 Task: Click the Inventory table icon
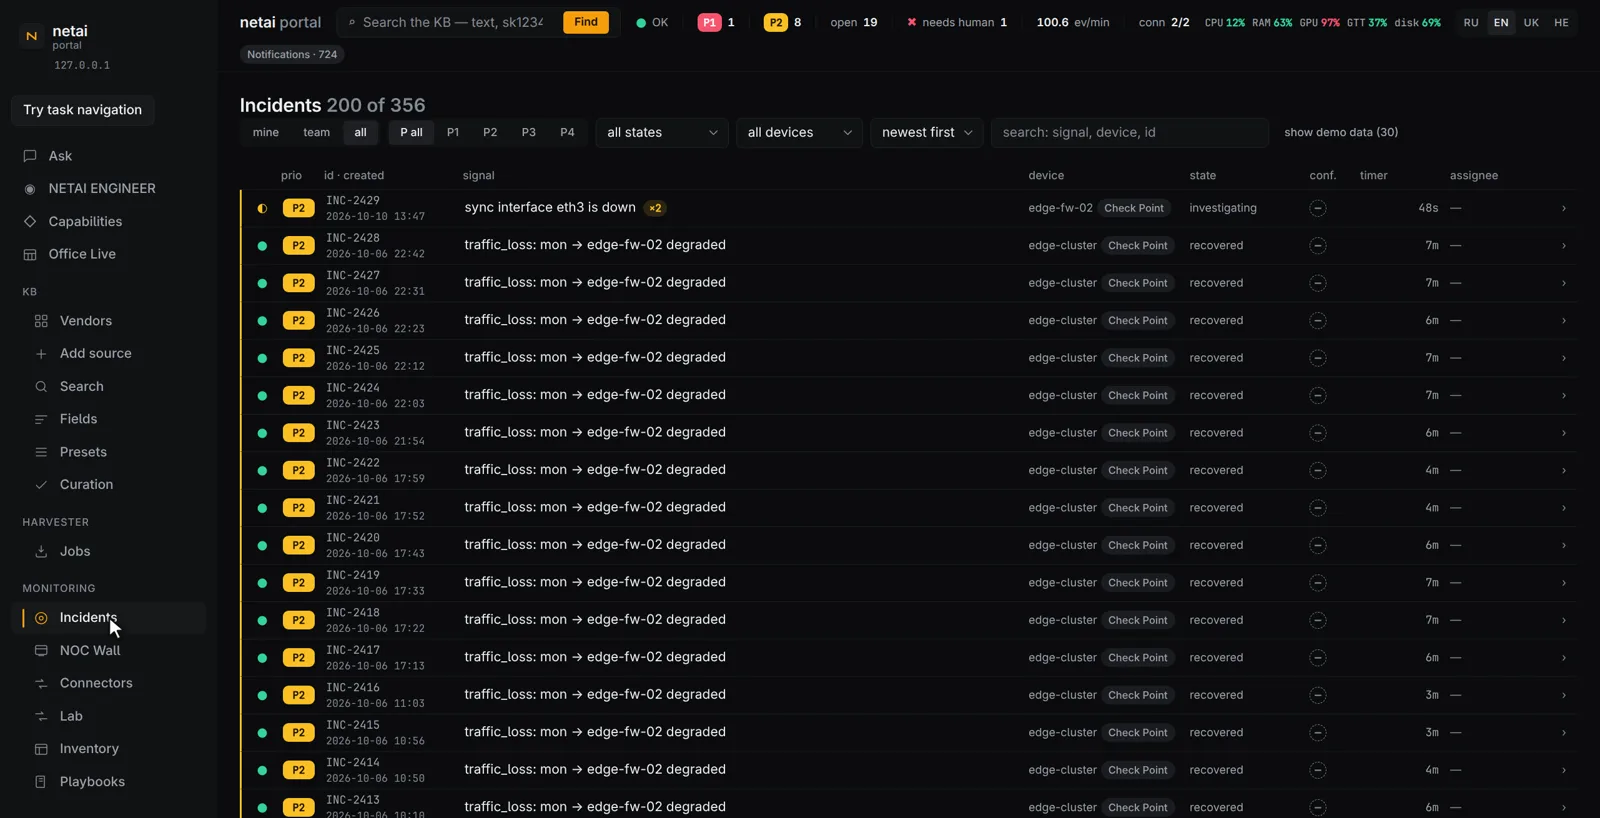tap(41, 749)
